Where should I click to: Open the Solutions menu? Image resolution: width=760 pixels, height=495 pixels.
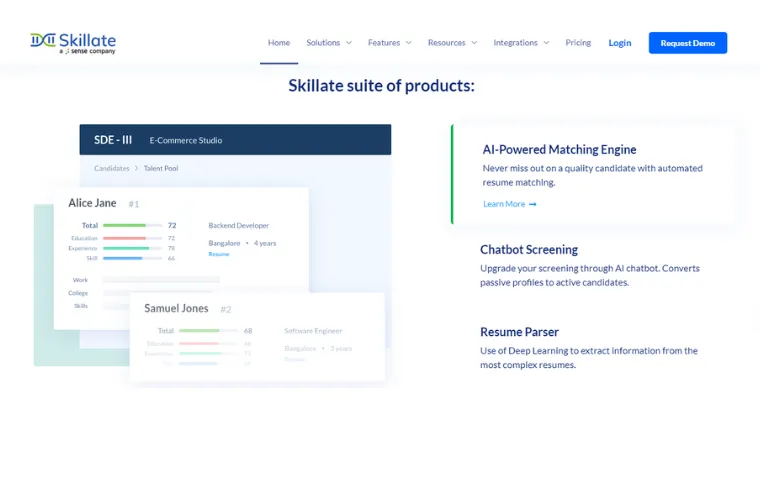pos(323,43)
